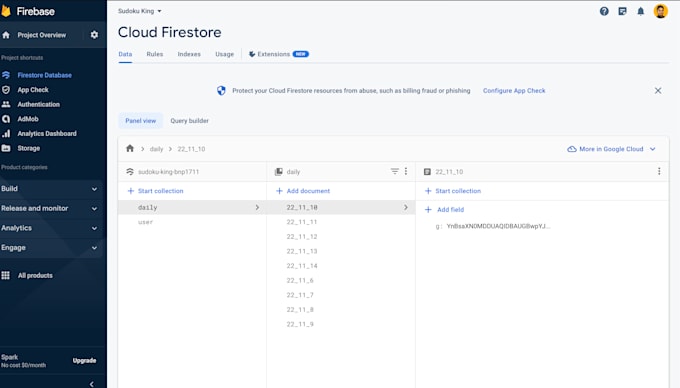Open the 22_11_10 document three-dot menu
The width and height of the screenshot is (680, 388).
click(x=659, y=171)
